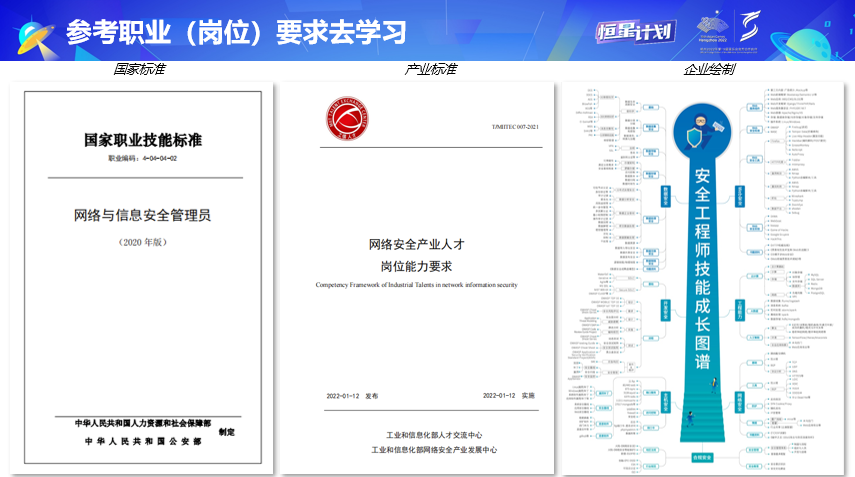Click the 2022-01-12 发布 date text
The width and height of the screenshot is (855, 477).
[x=352, y=396]
